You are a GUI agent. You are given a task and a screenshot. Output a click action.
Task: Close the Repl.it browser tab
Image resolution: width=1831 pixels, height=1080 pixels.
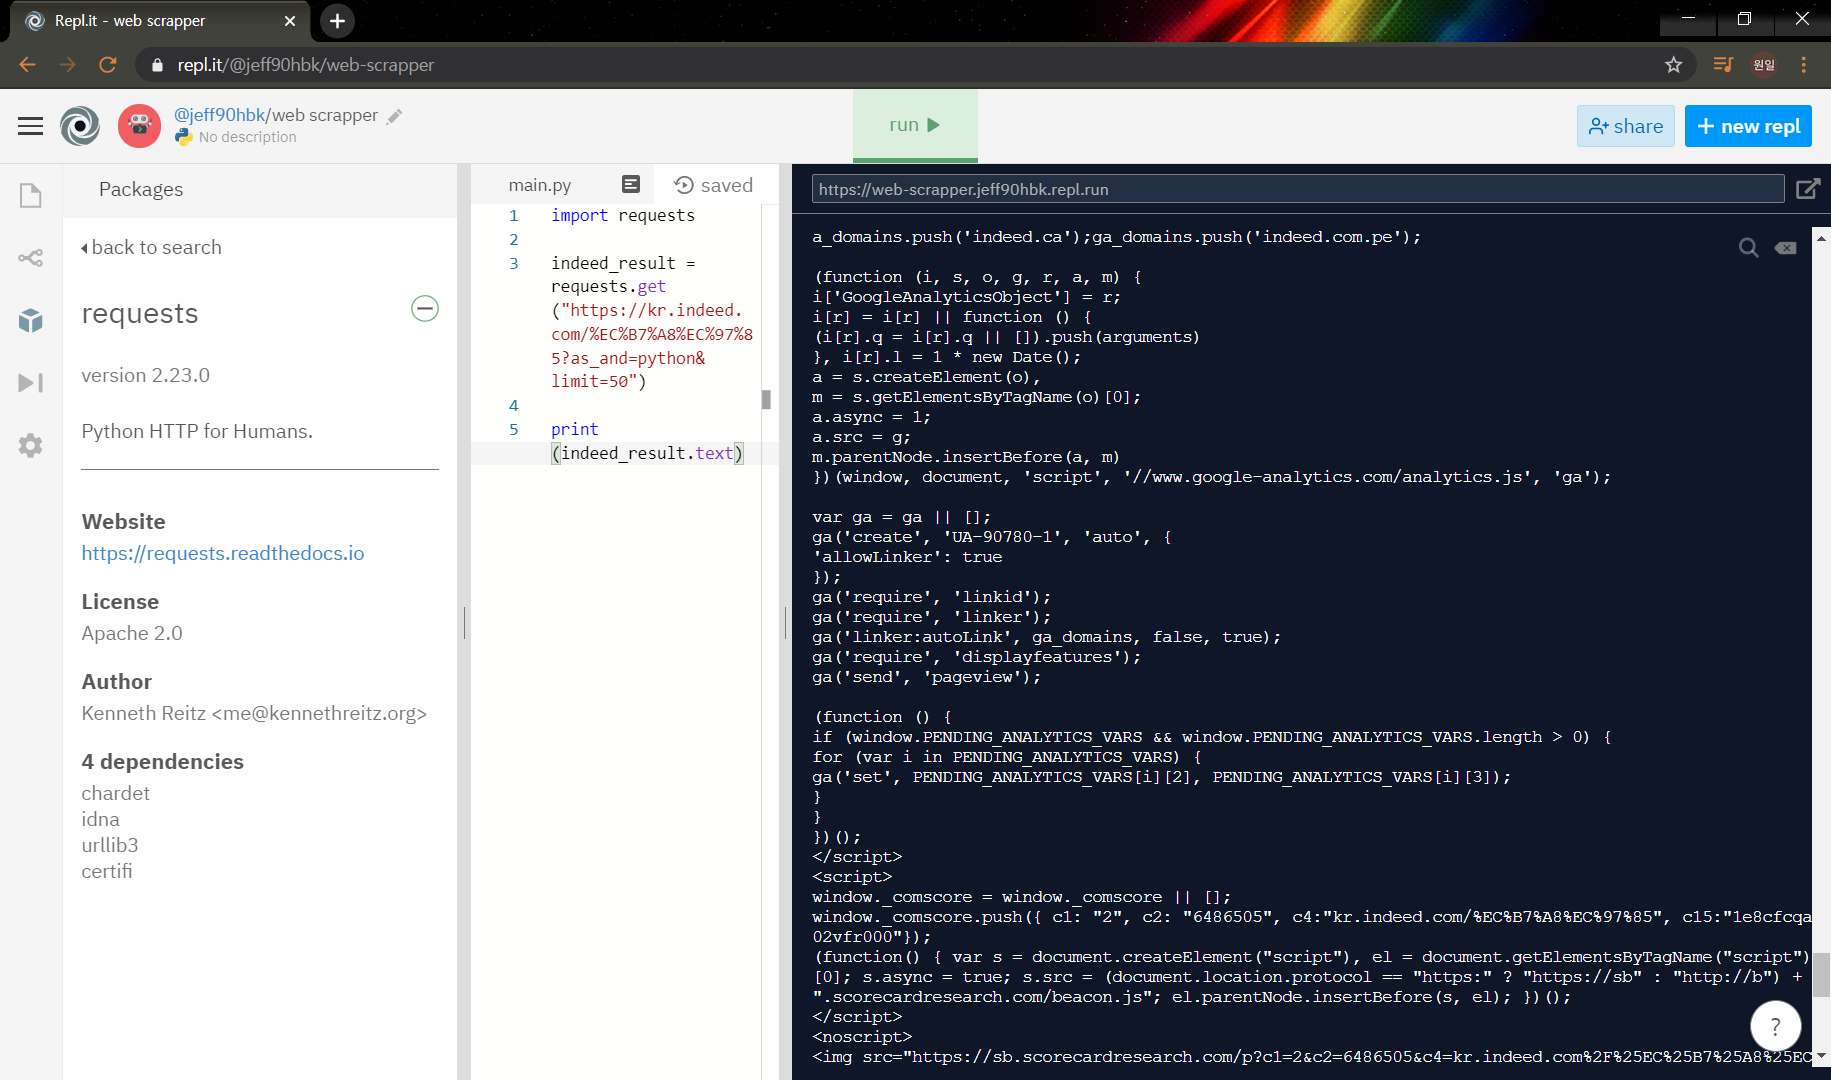click(x=290, y=21)
